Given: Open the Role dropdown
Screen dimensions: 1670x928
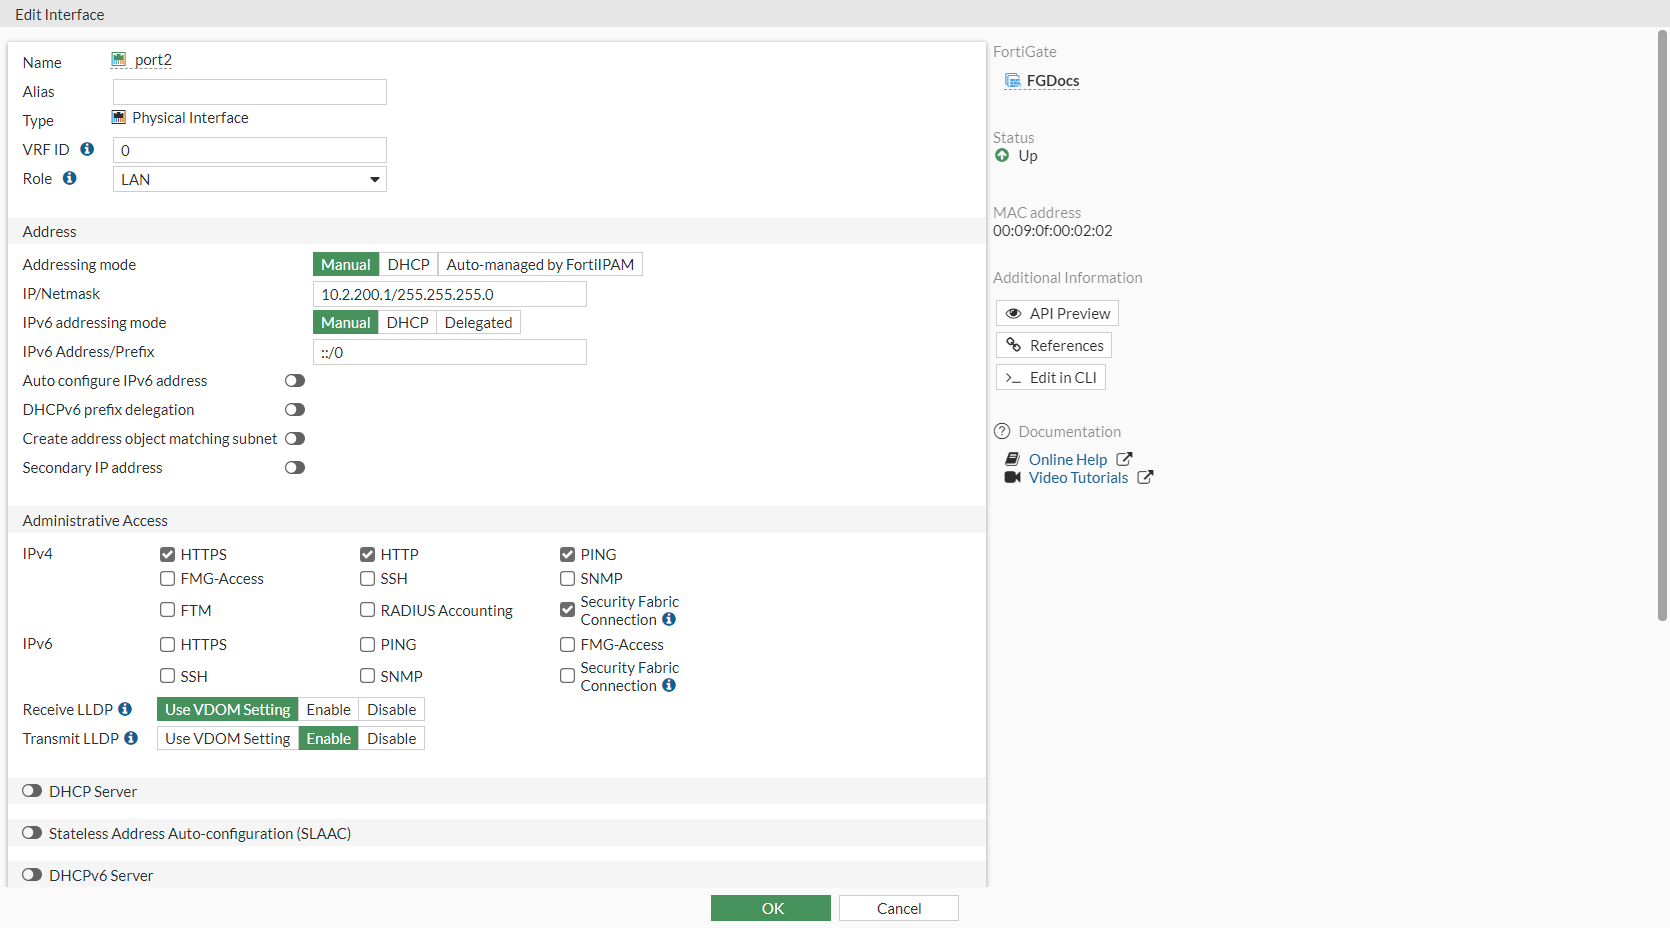Looking at the screenshot, I should click(x=250, y=179).
